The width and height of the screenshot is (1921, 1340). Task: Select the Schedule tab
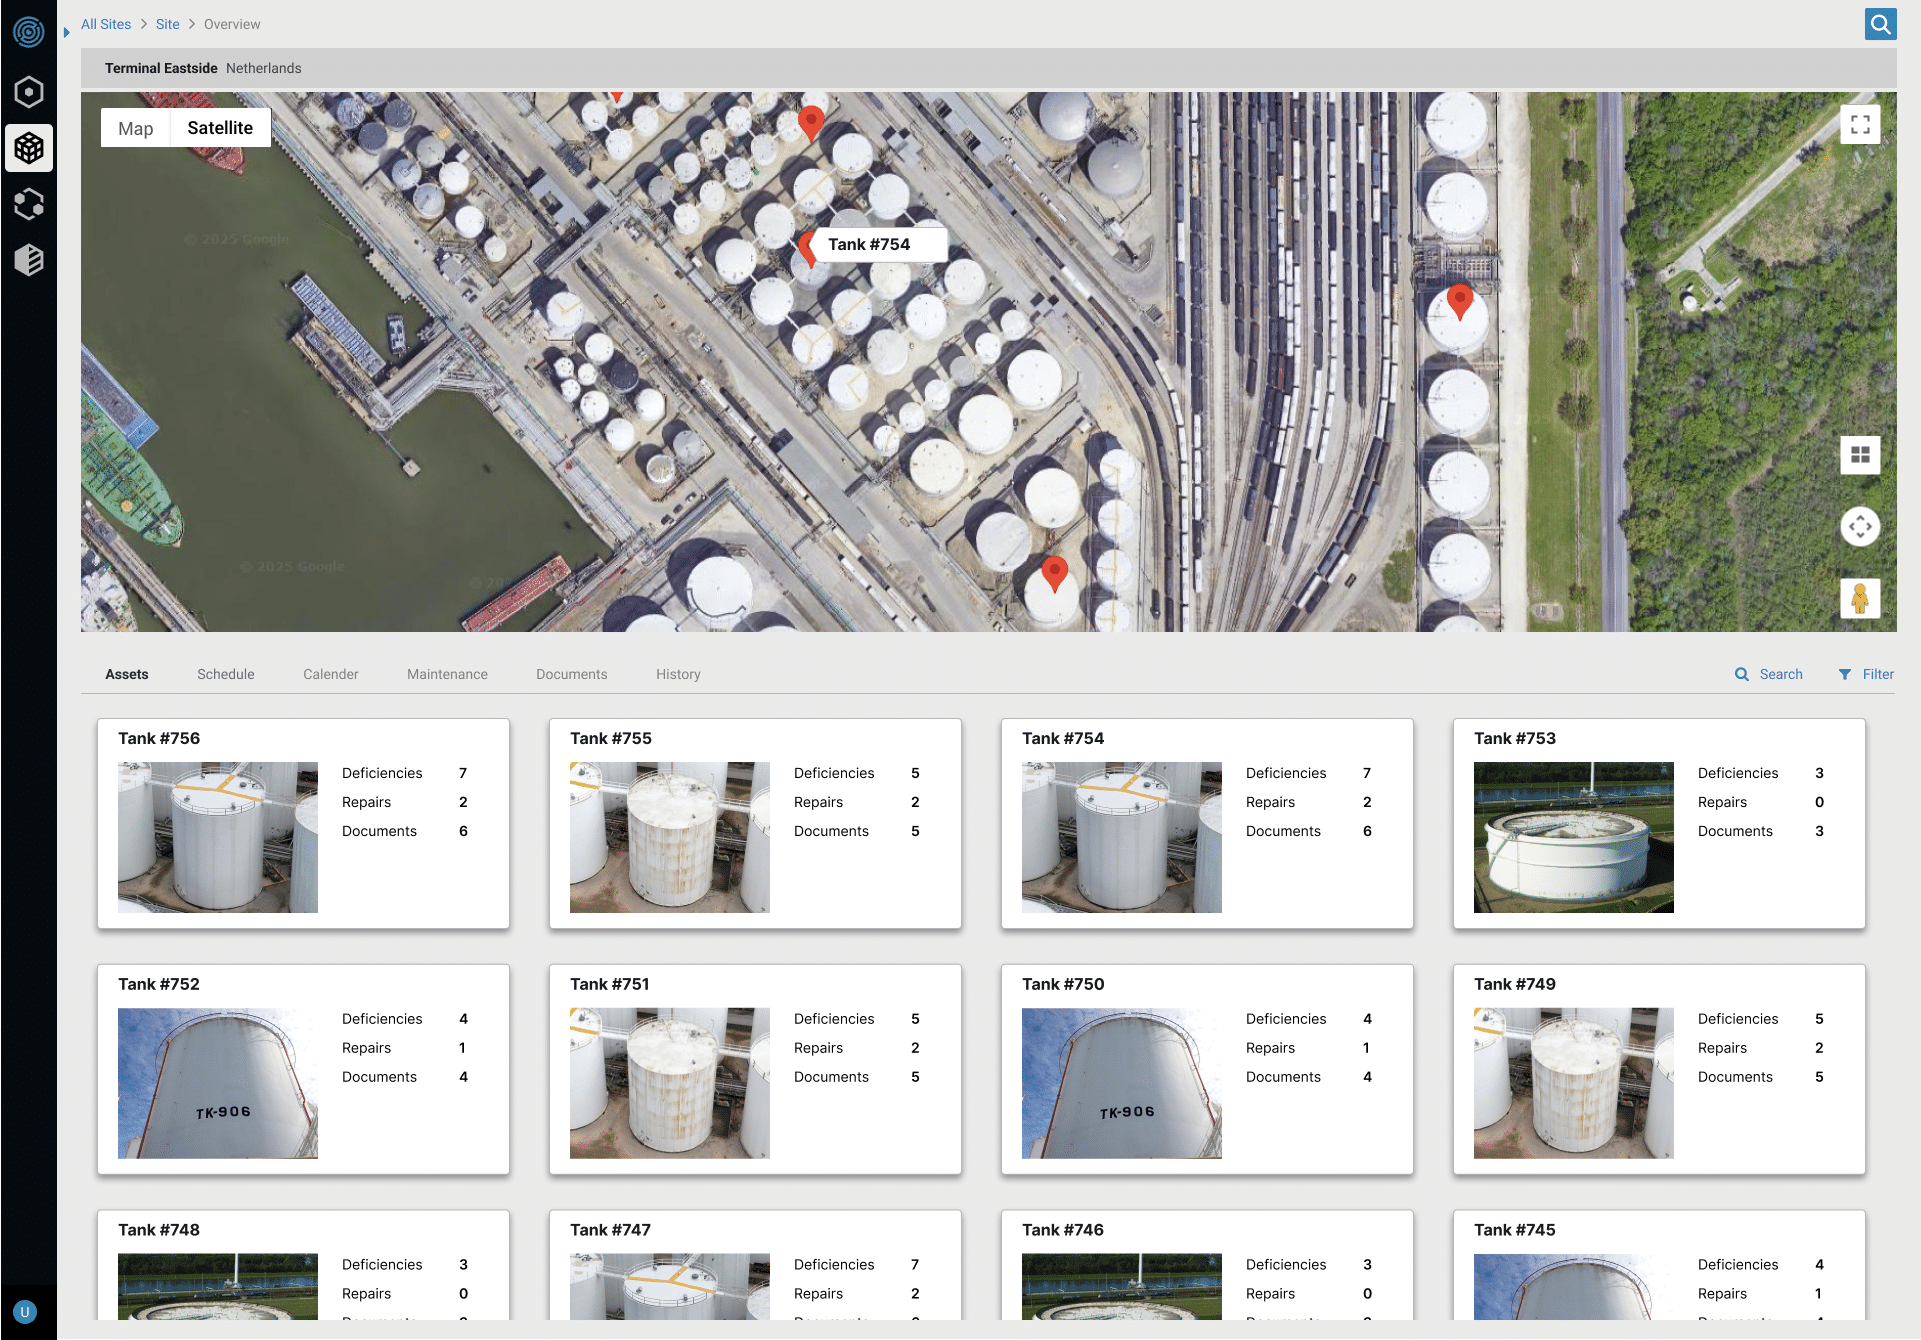tap(226, 674)
